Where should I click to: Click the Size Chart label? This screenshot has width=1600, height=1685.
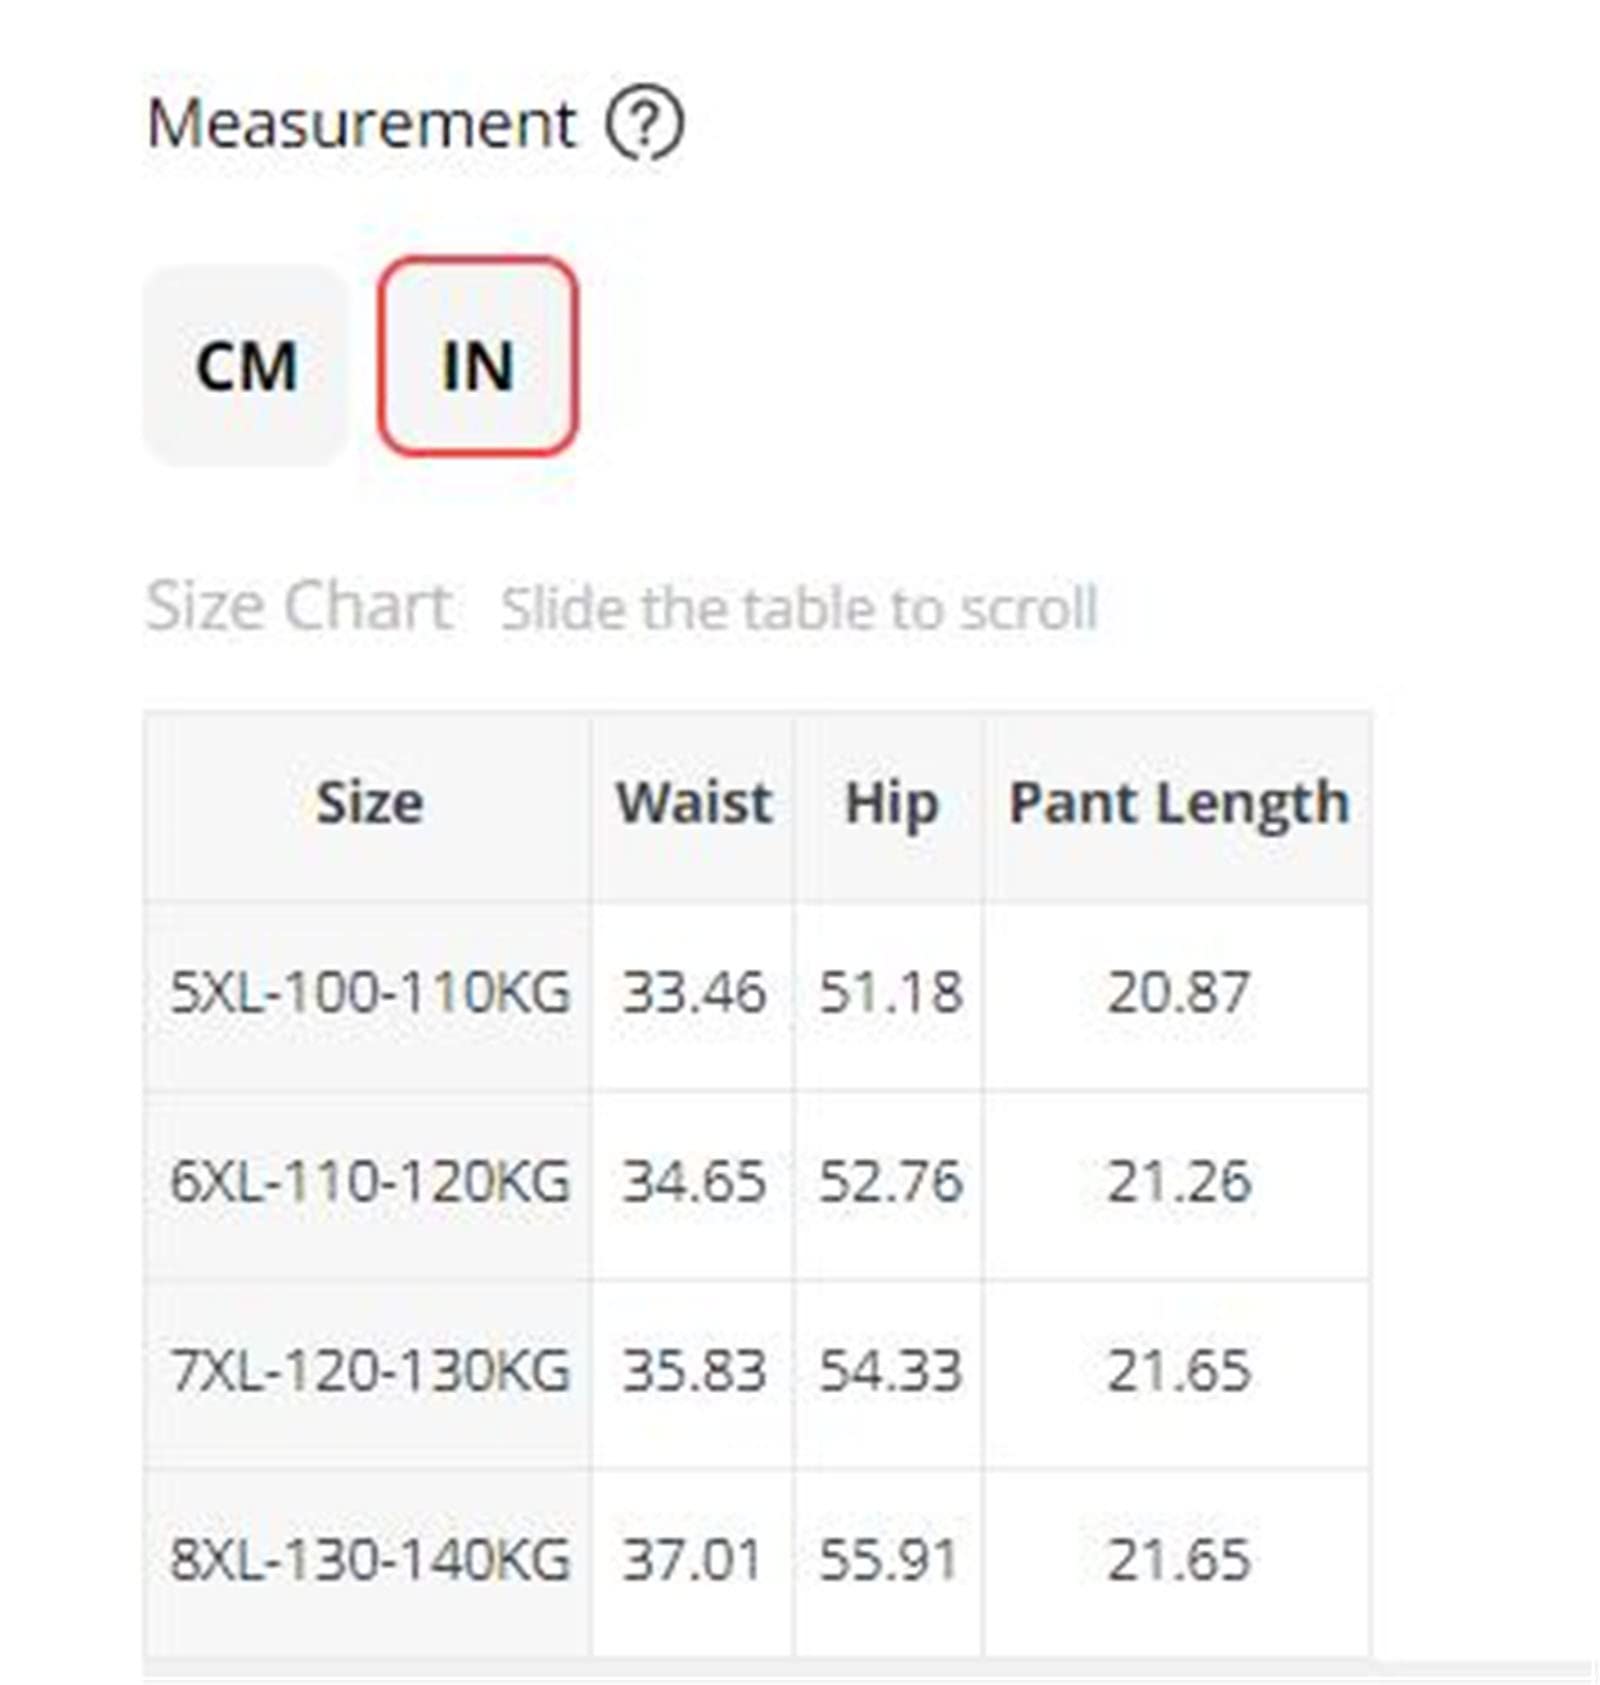[x=299, y=606]
